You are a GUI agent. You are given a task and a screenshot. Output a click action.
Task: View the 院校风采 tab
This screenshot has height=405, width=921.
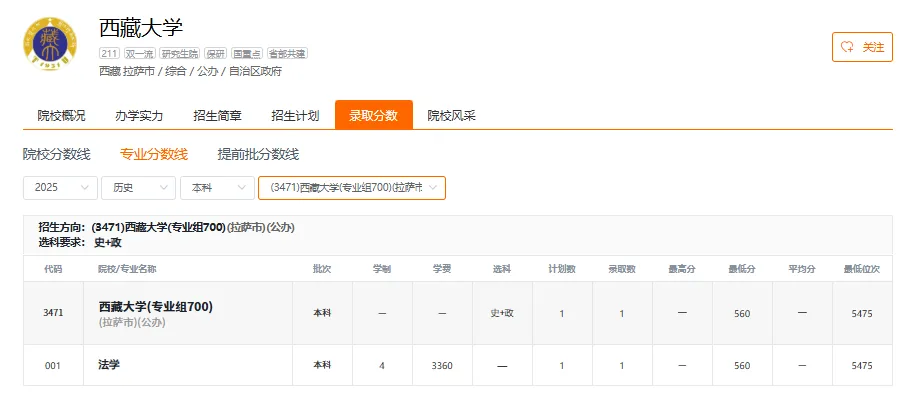point(451,116)
